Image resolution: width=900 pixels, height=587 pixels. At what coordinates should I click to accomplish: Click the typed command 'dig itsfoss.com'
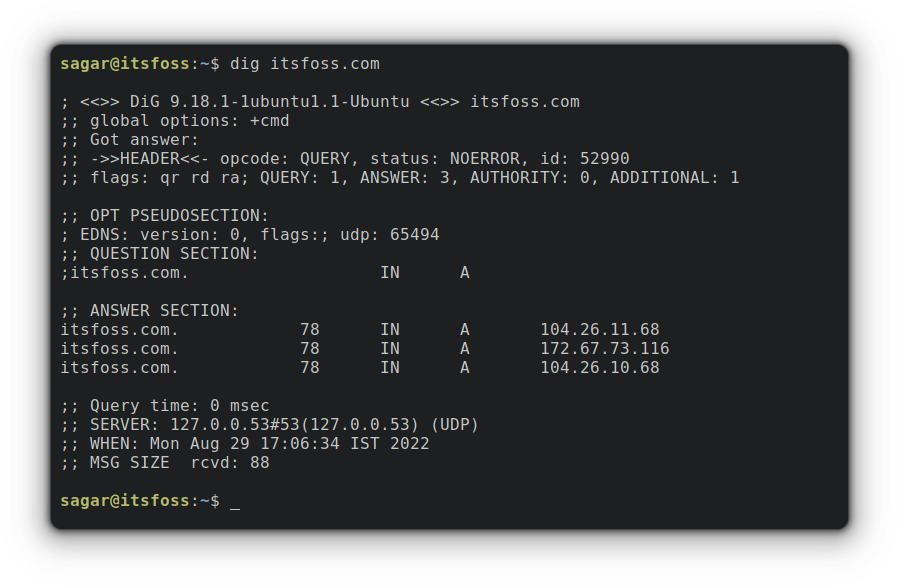[x=305, y=64]
